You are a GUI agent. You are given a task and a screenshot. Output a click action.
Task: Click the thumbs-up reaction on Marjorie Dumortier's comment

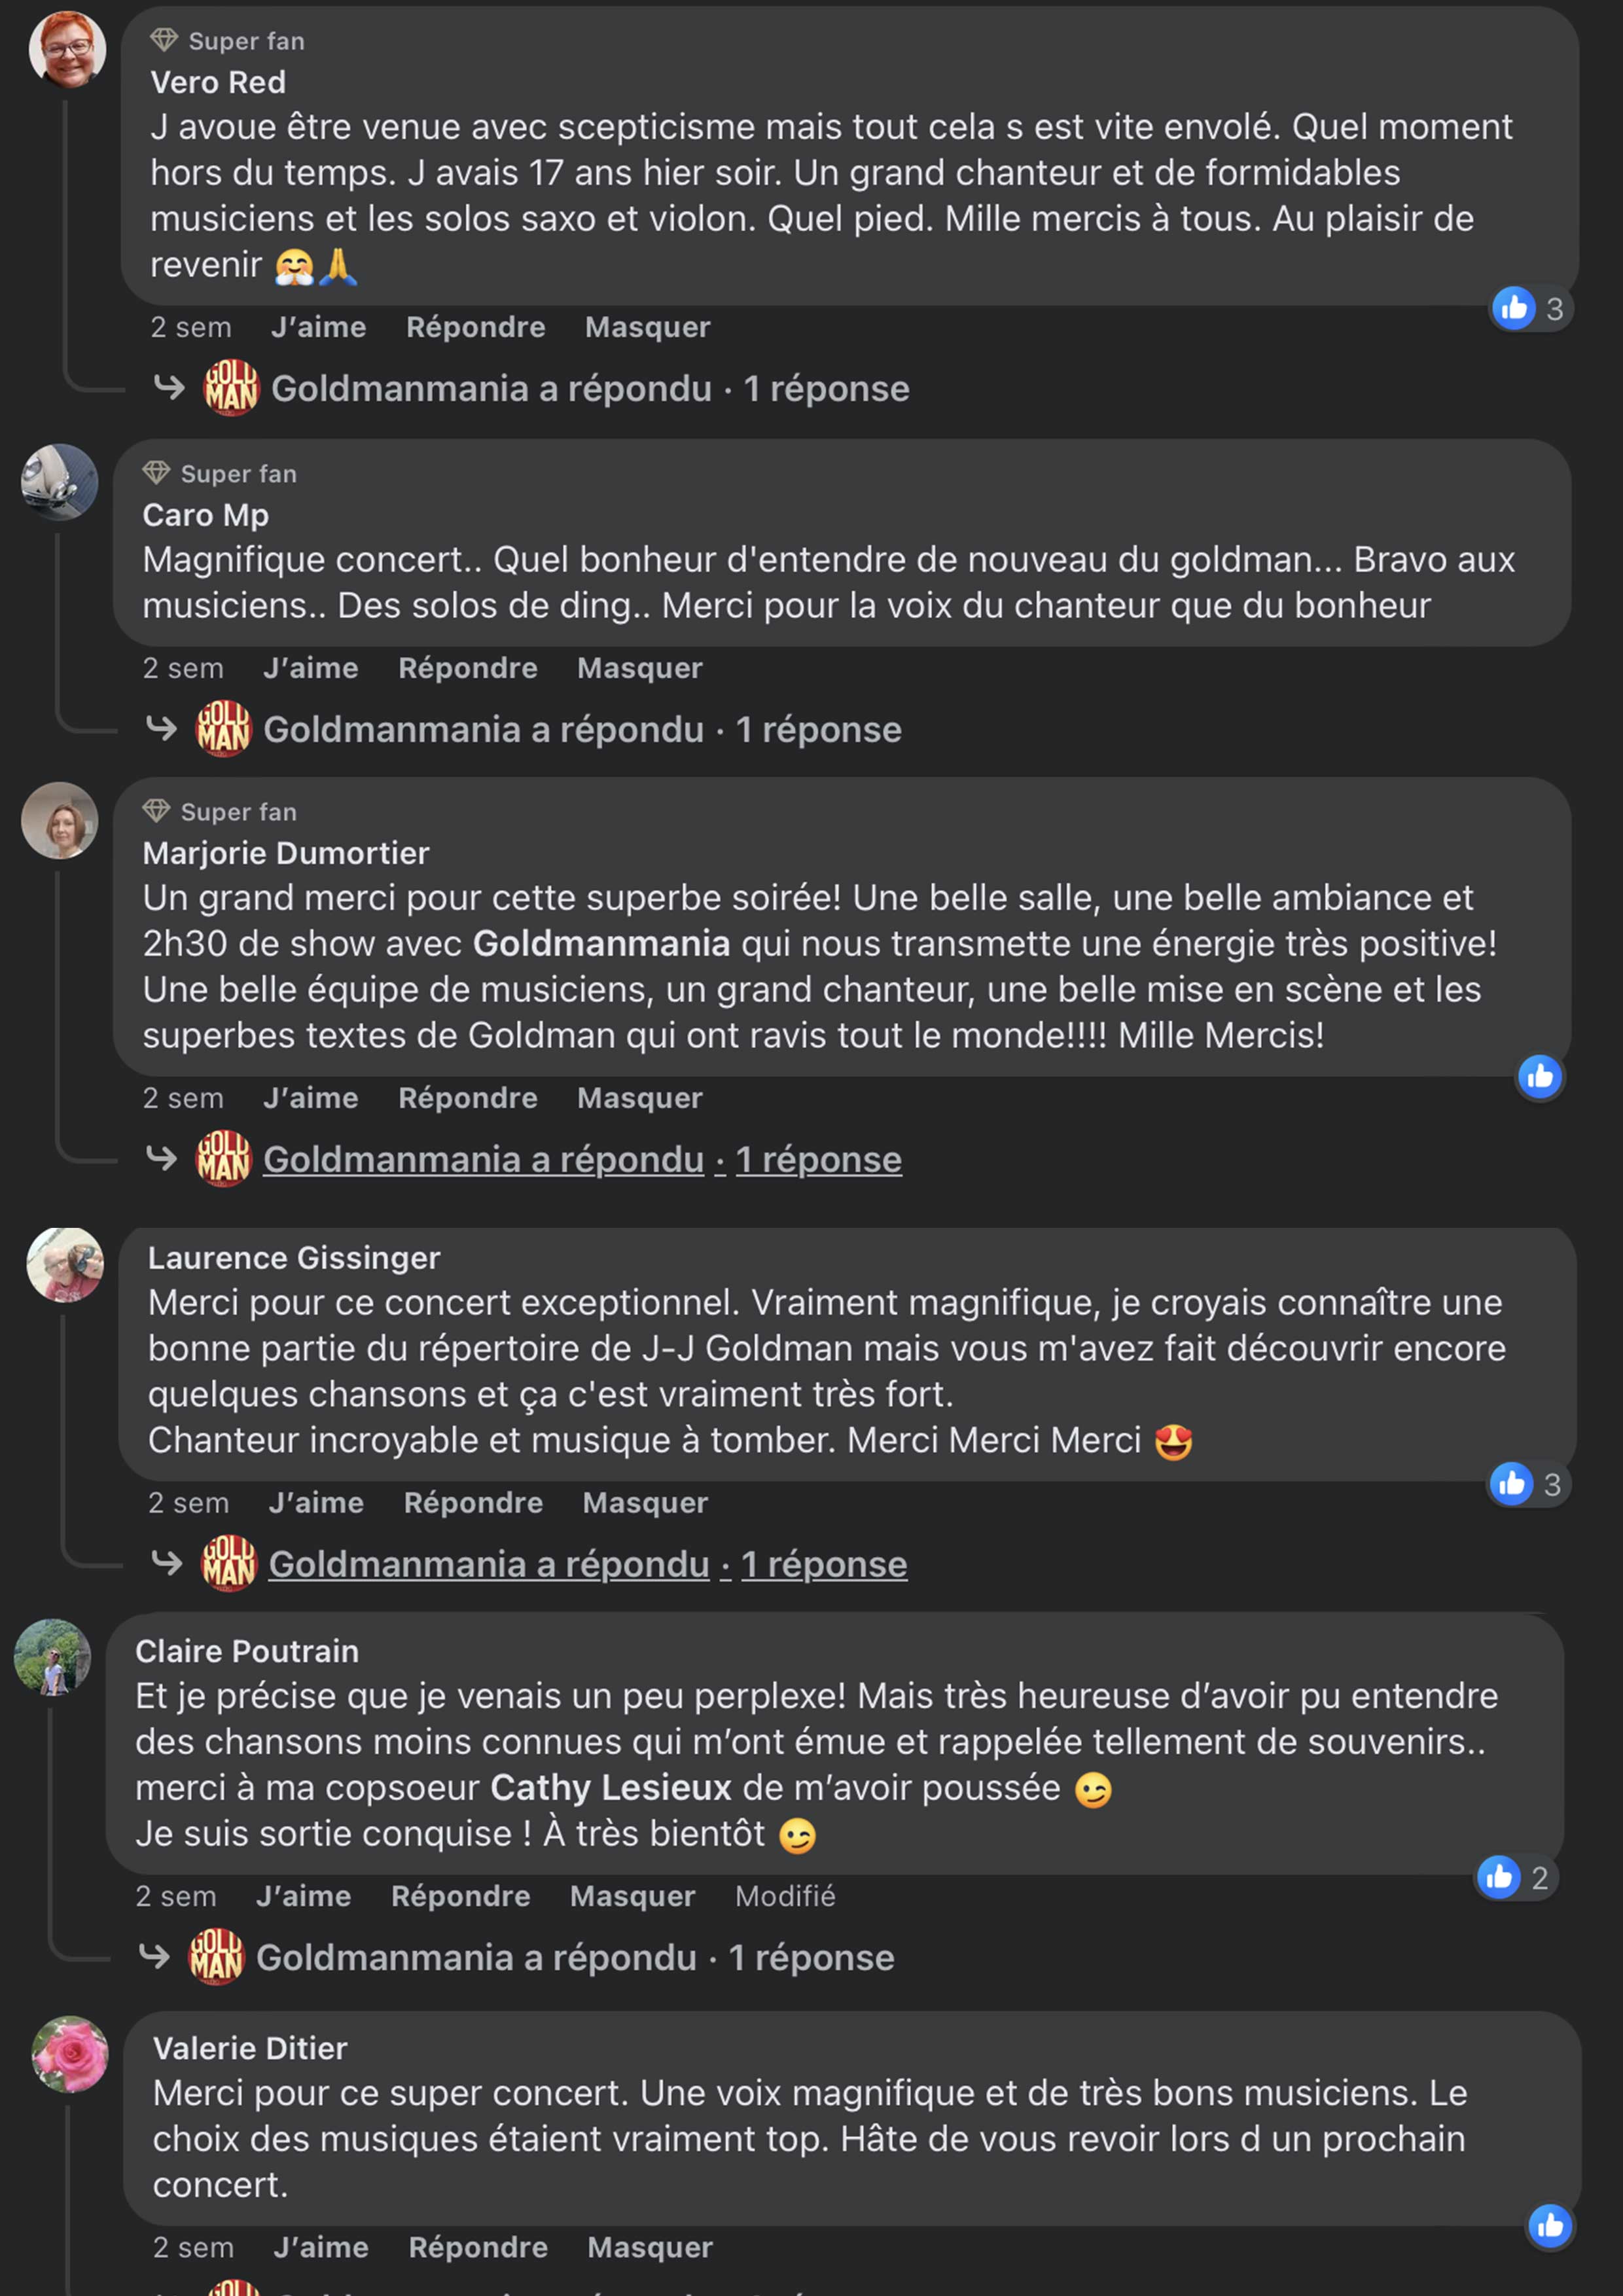pos(1539,1077)
